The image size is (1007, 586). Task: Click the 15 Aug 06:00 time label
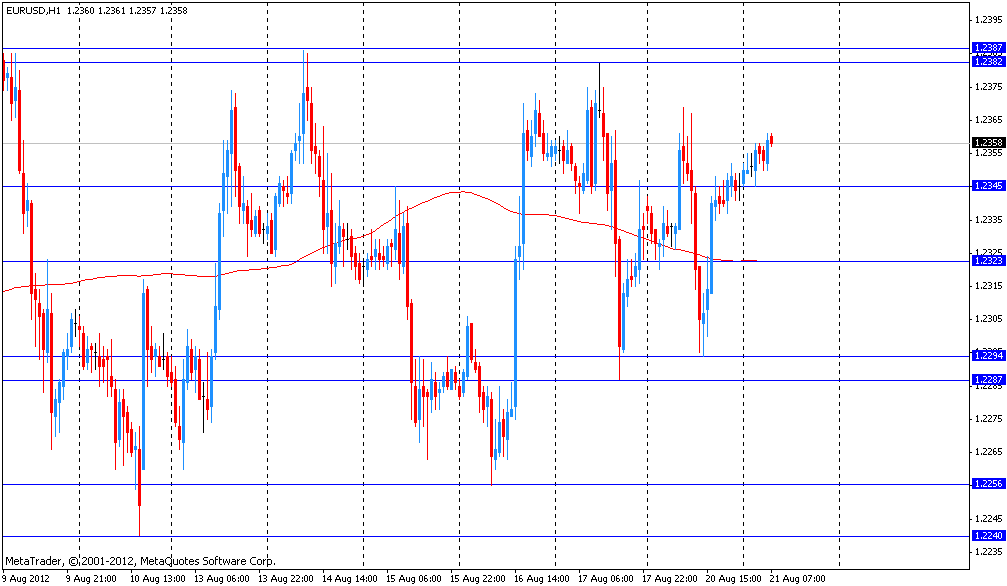tap(413, 578)
